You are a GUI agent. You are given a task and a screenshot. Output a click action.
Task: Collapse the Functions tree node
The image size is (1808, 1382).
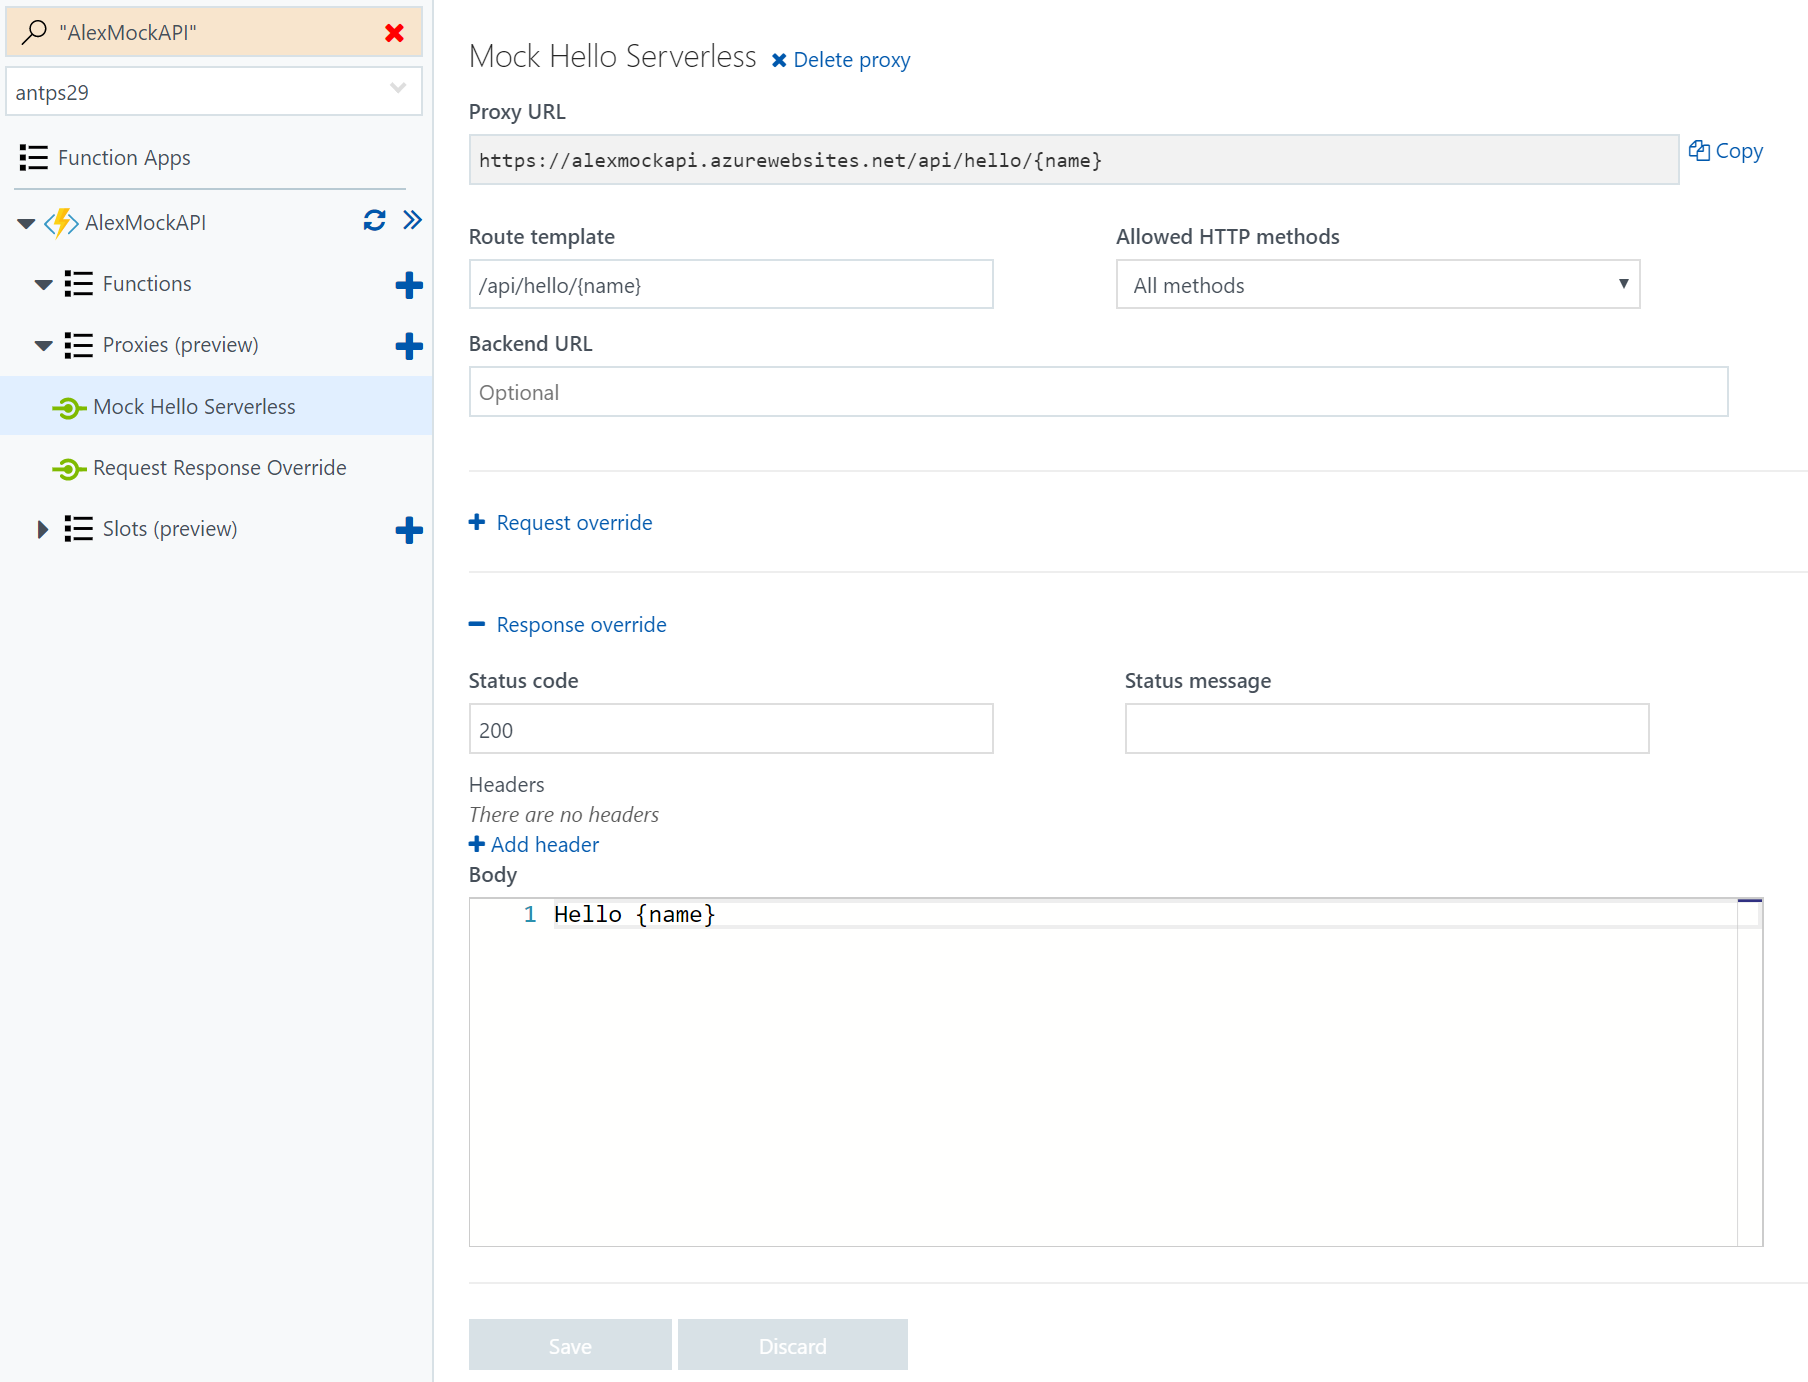click(x=43, y=285)
